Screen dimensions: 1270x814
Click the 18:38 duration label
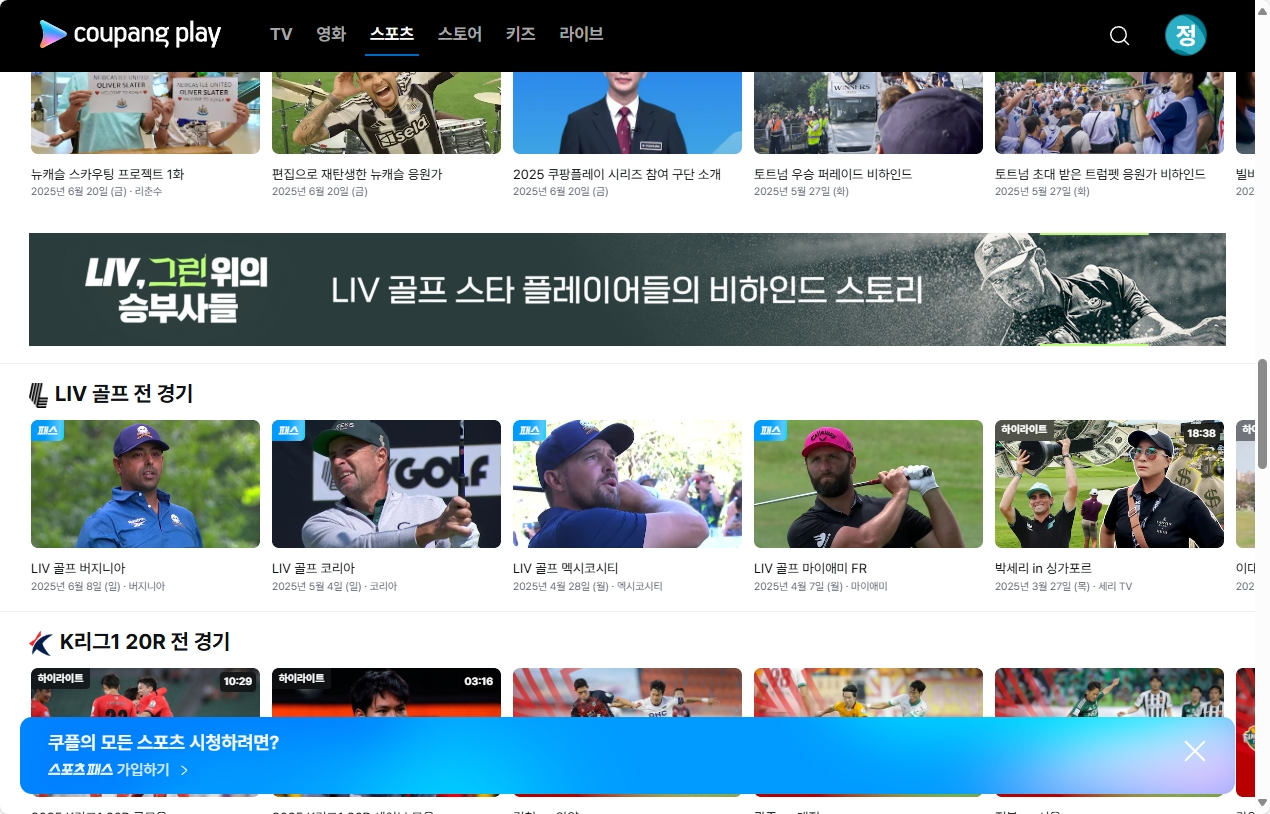(x=1200, y=433)
